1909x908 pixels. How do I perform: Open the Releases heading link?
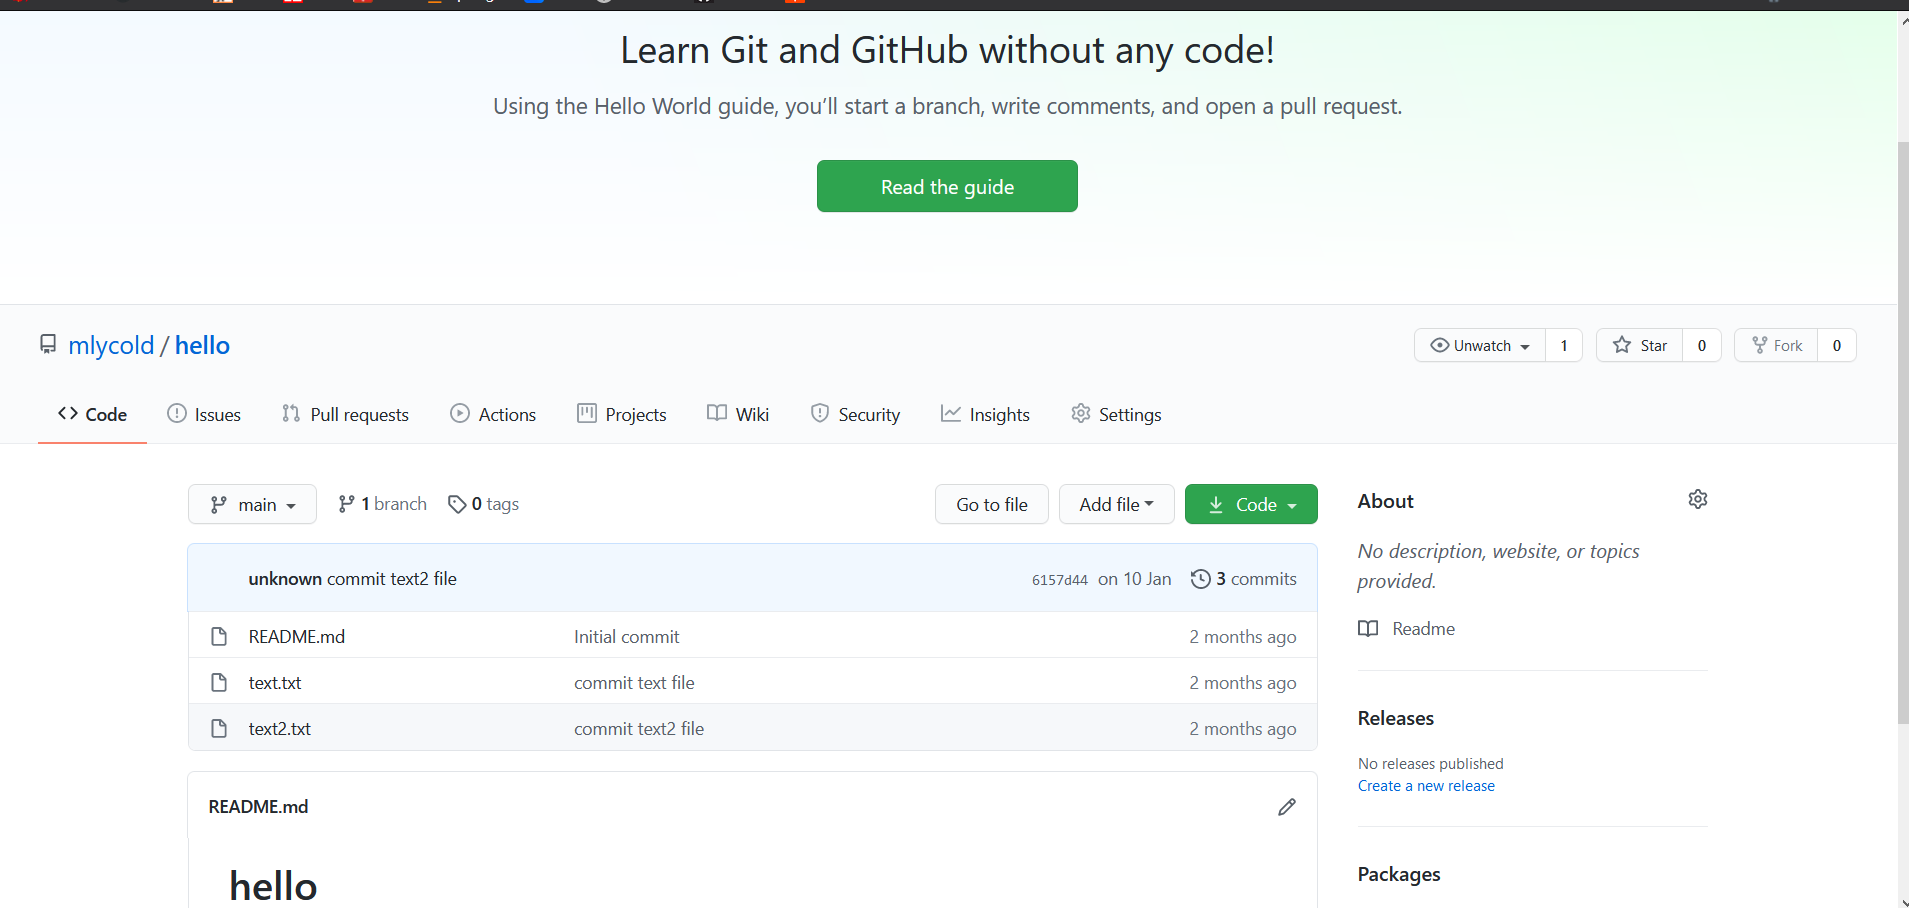pos(1396,718)
